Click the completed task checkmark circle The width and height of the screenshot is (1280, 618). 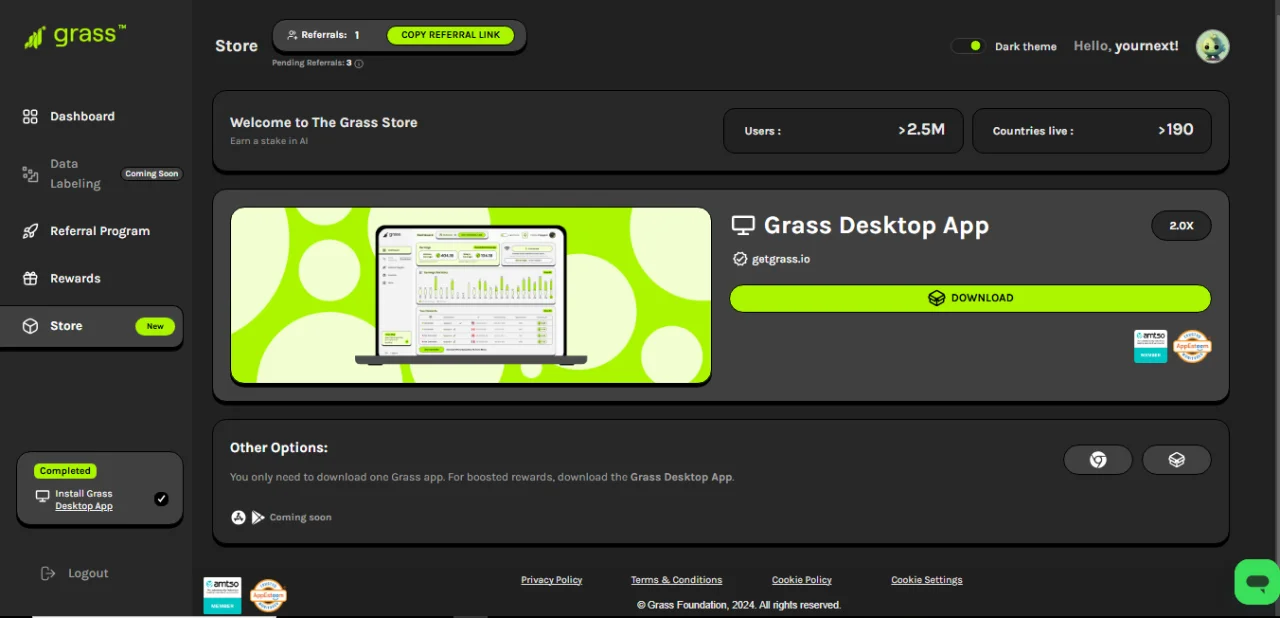click(x=161, y=499)
